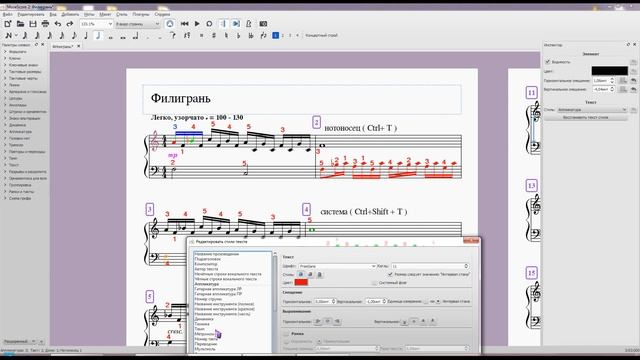The height and width of the screenshot is (360, 640).
Task: Select Подзаголовок in text styles list
Action: coord(207,259)
